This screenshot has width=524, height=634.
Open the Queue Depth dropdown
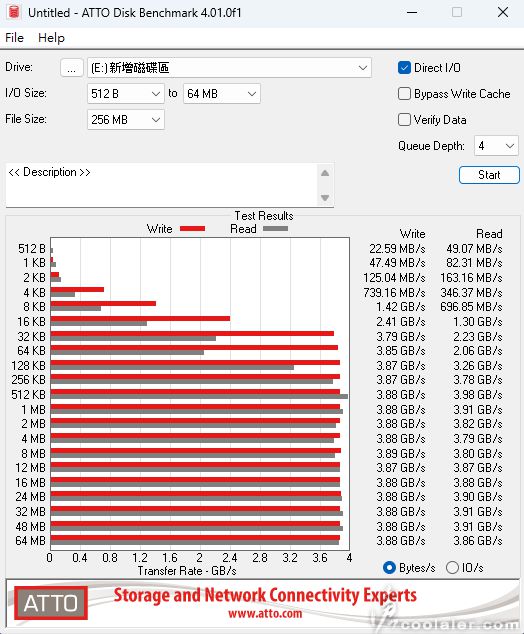pos(496,146)
